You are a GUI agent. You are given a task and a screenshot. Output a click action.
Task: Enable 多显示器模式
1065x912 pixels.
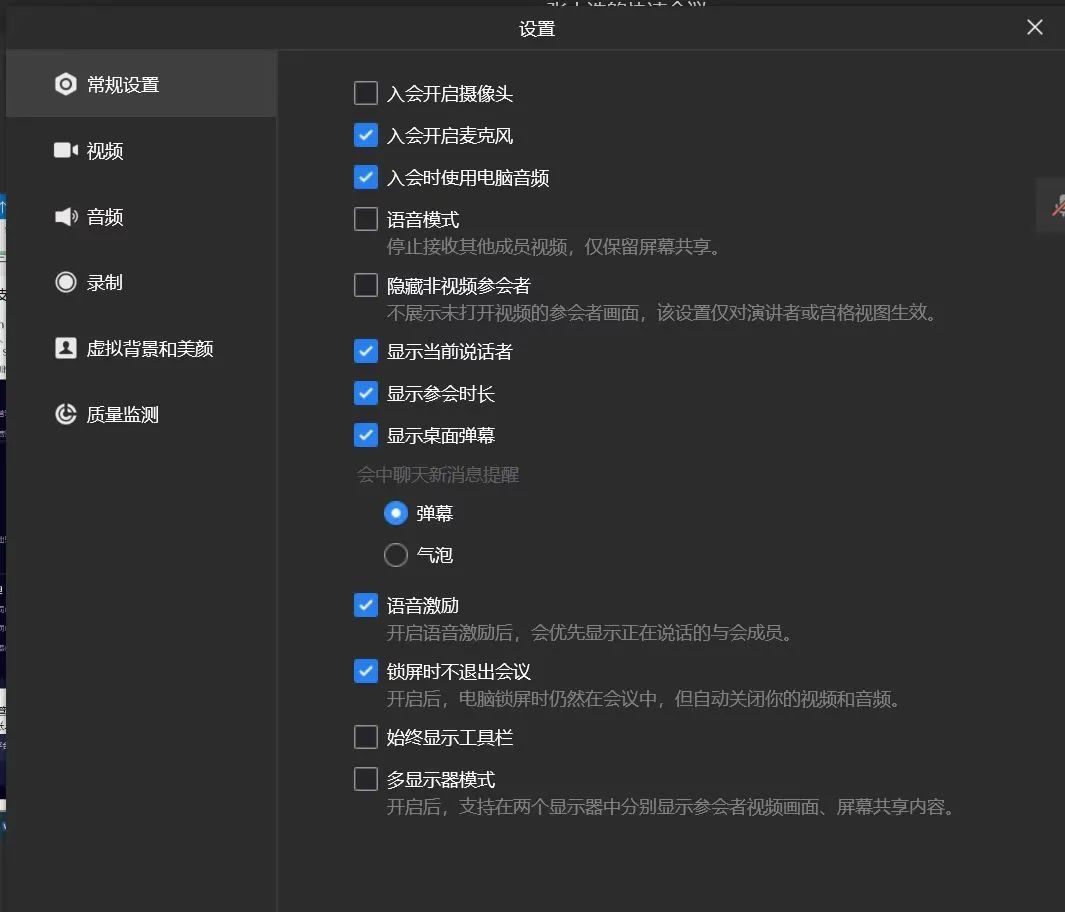pyautogui.click(x=366, y=779)
